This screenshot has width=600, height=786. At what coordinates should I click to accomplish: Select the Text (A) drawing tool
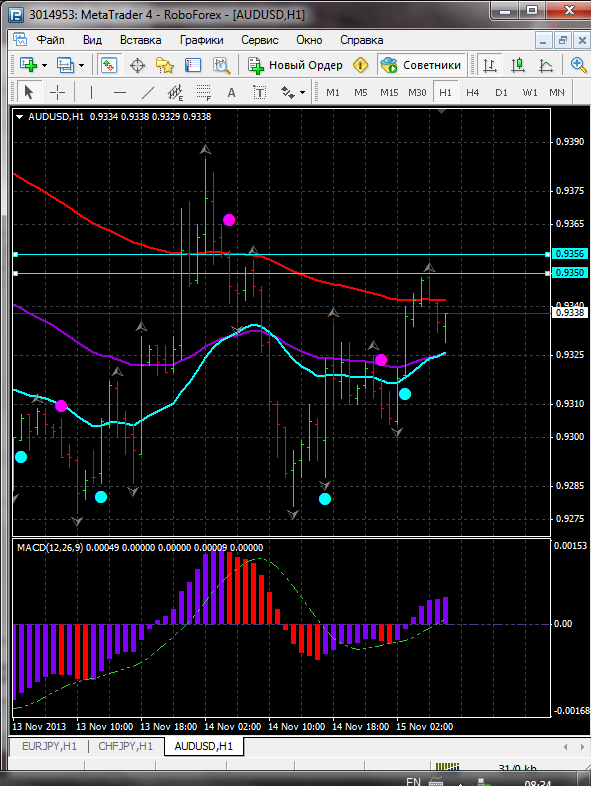[231, 92]
